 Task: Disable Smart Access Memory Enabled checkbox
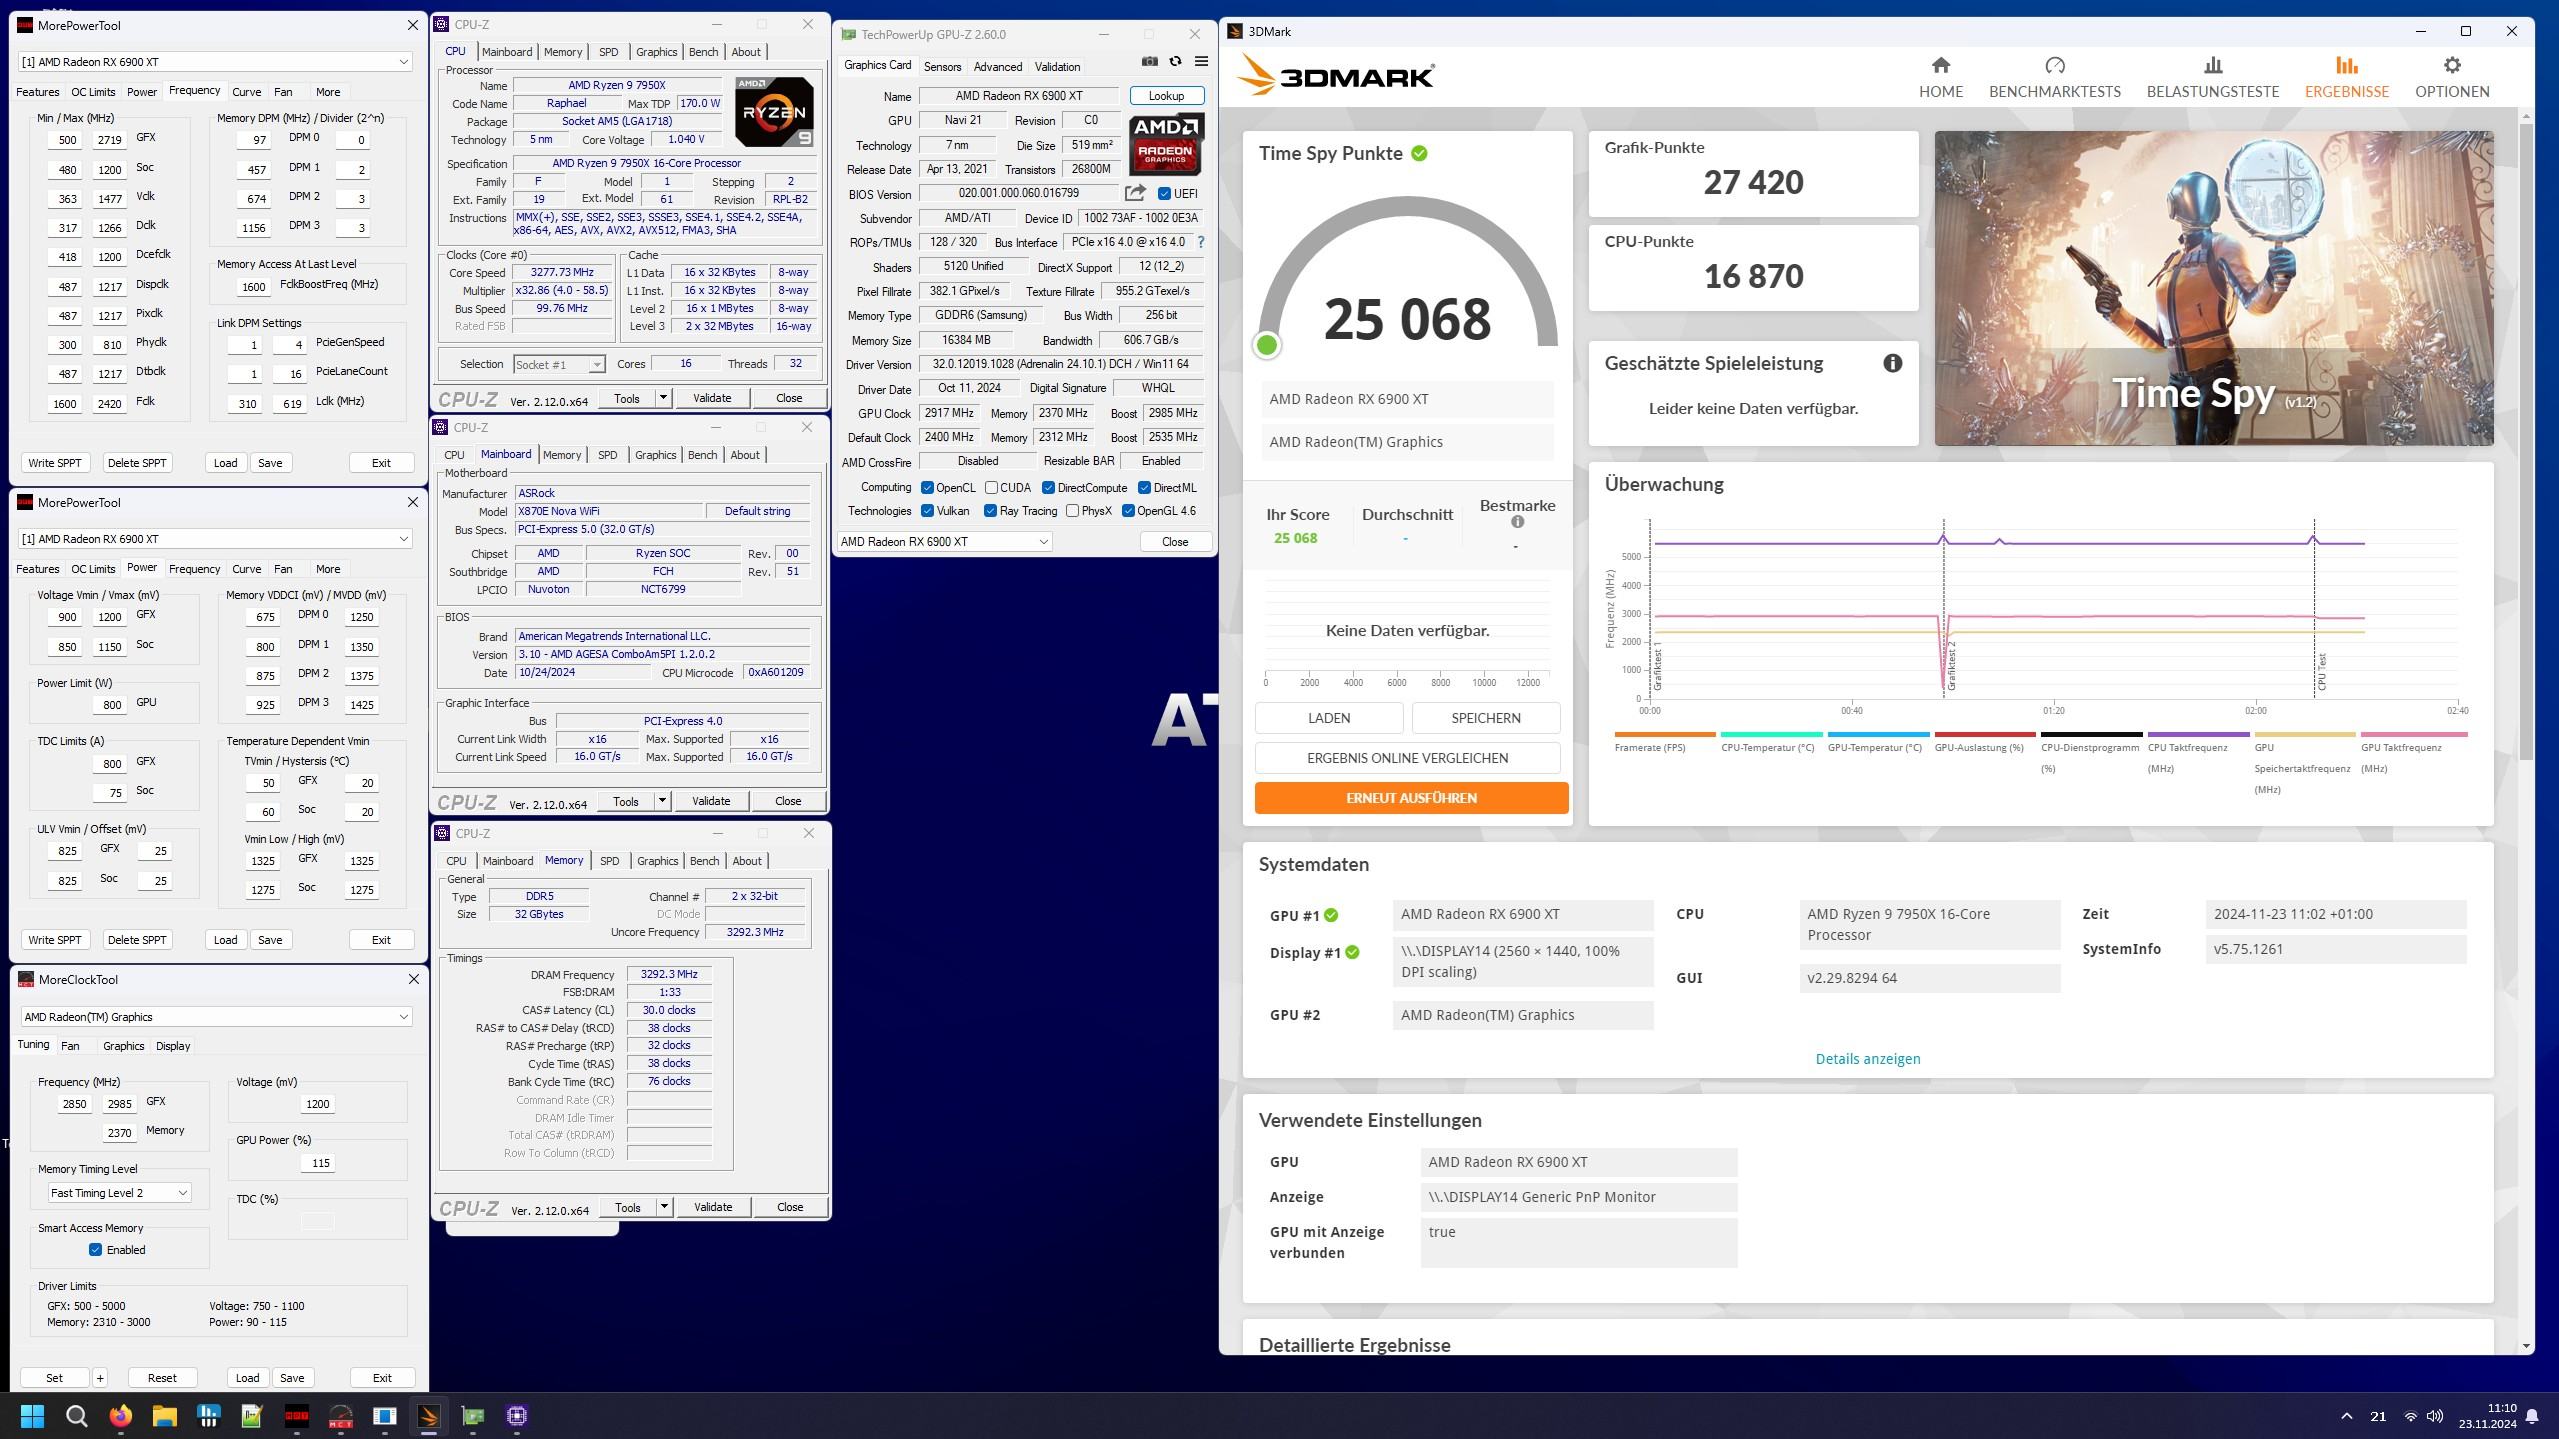click(x=95, y=1250)
